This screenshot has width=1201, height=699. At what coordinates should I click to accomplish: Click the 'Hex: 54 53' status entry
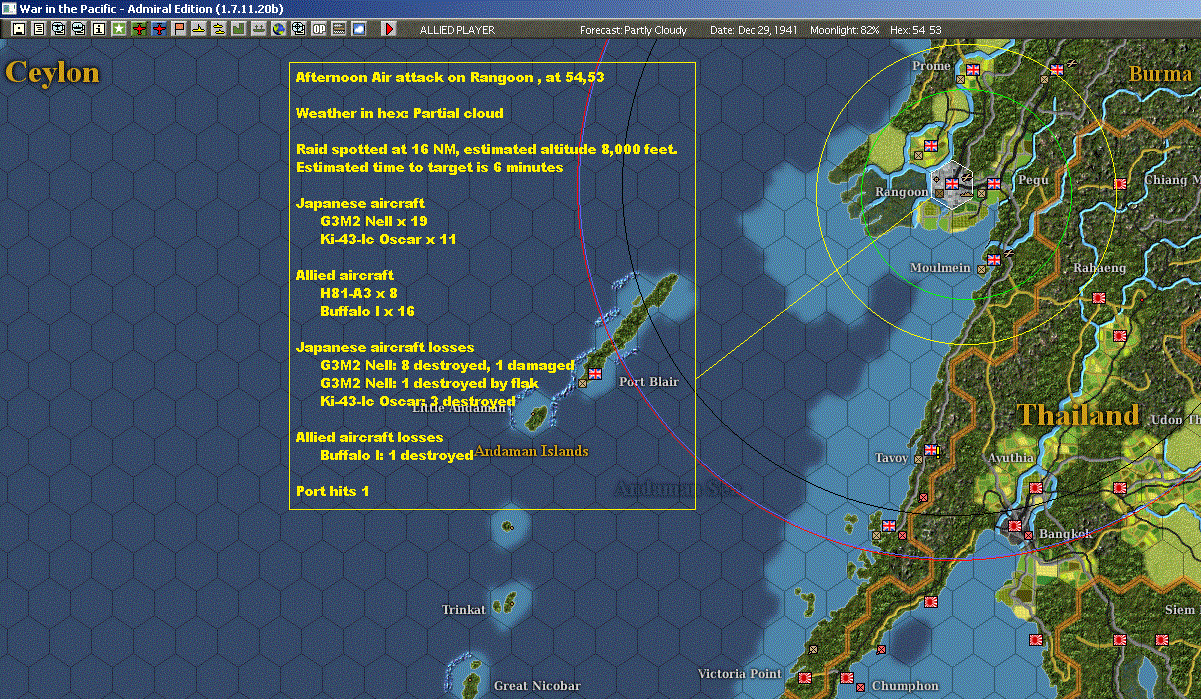(915, 30)
